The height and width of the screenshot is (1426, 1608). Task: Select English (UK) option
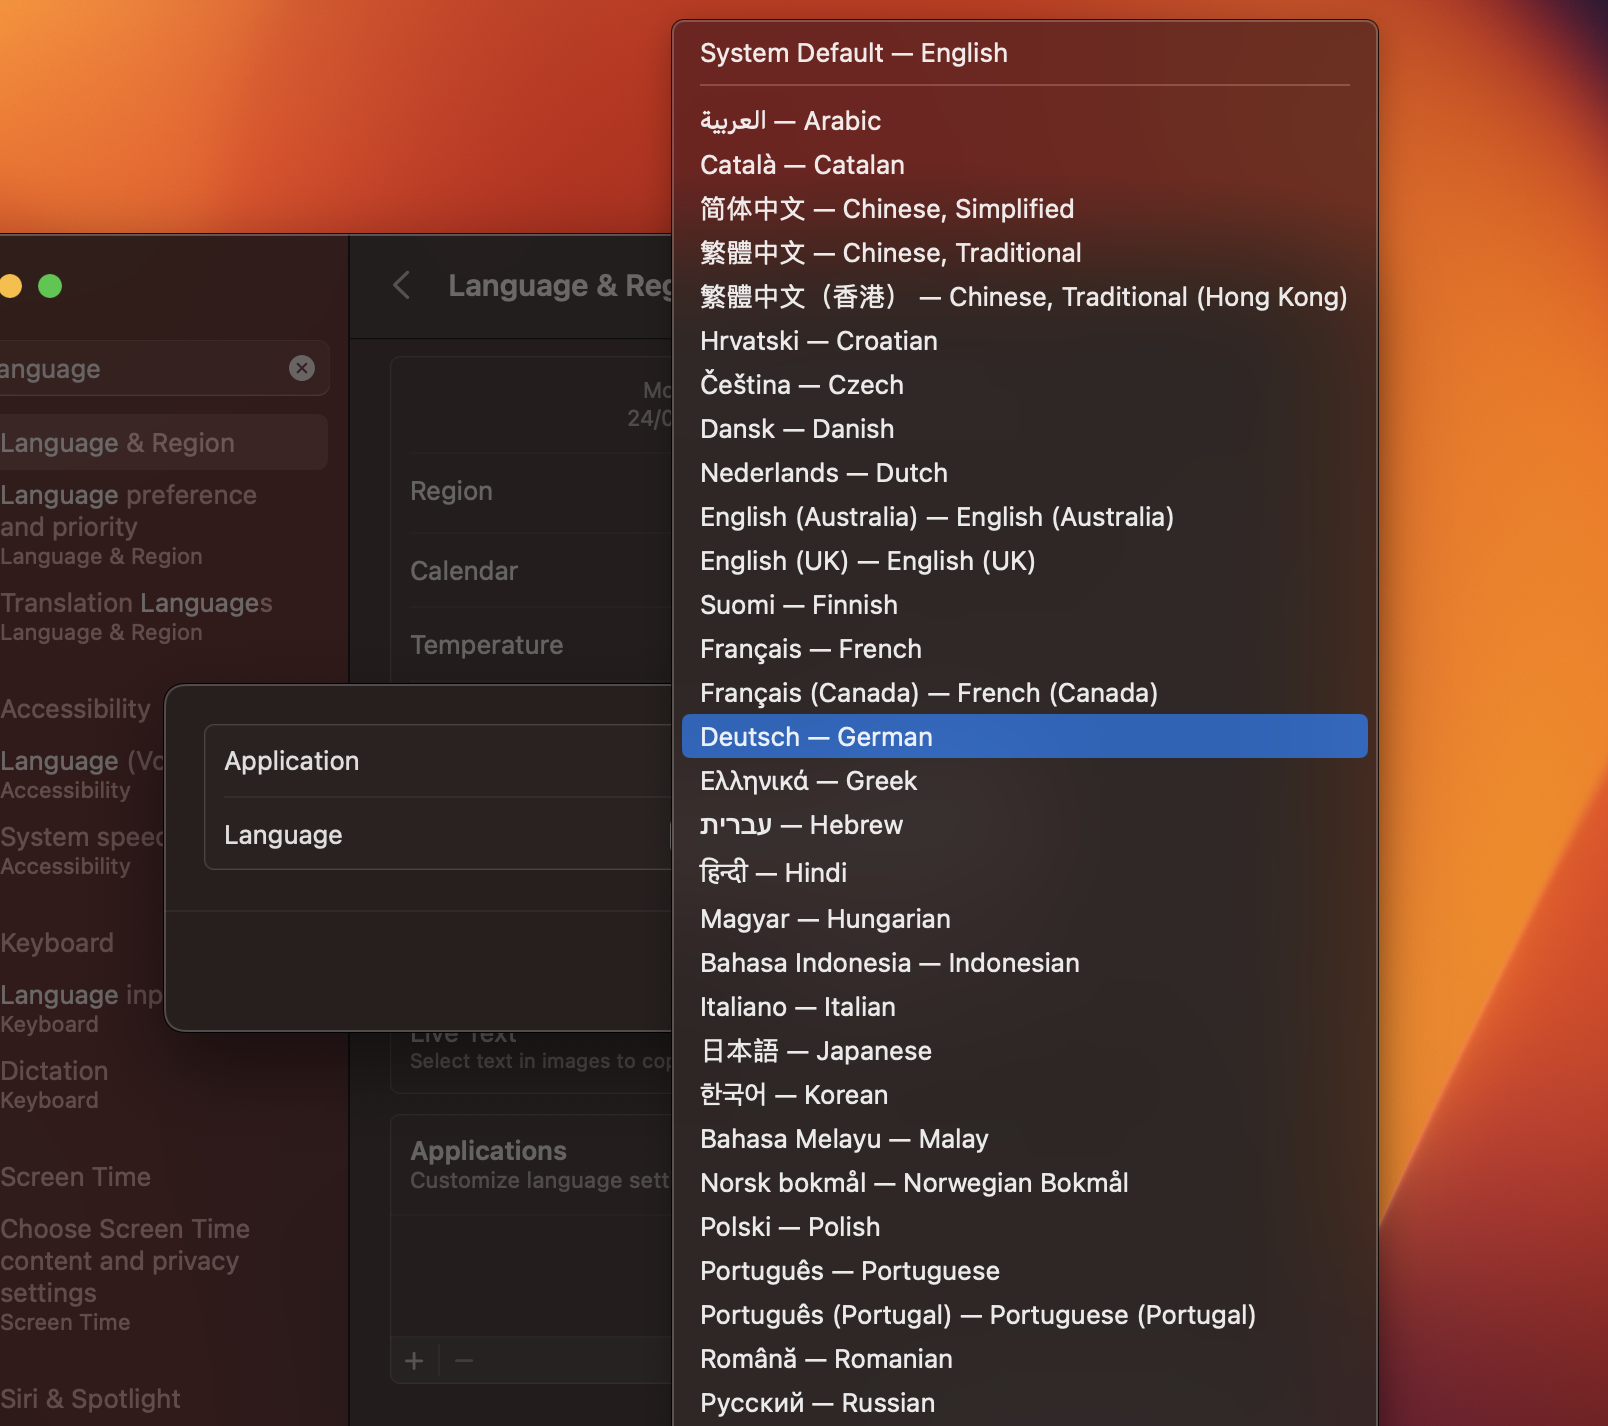1024,561
